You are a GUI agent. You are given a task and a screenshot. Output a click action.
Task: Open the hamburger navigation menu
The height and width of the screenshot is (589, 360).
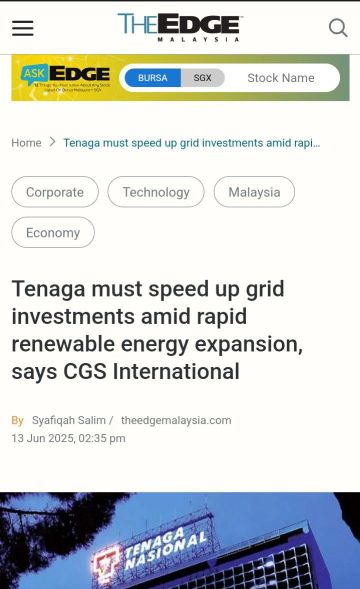[23, 28]
